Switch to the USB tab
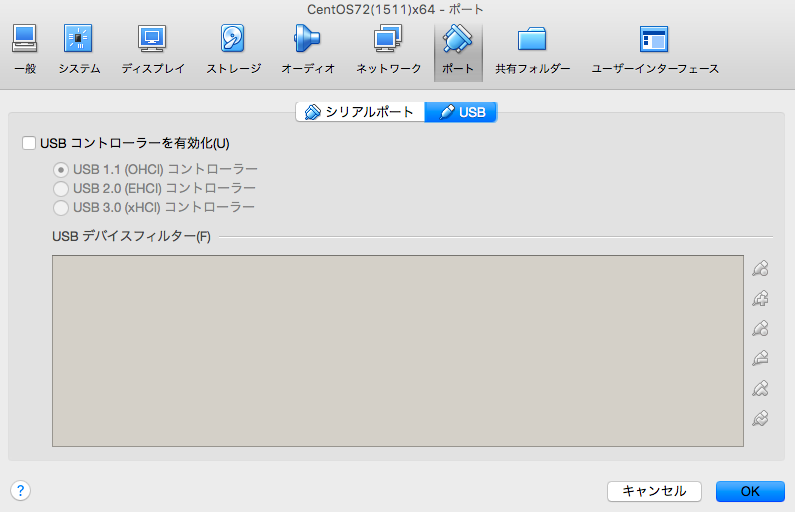 pos(461,112)
